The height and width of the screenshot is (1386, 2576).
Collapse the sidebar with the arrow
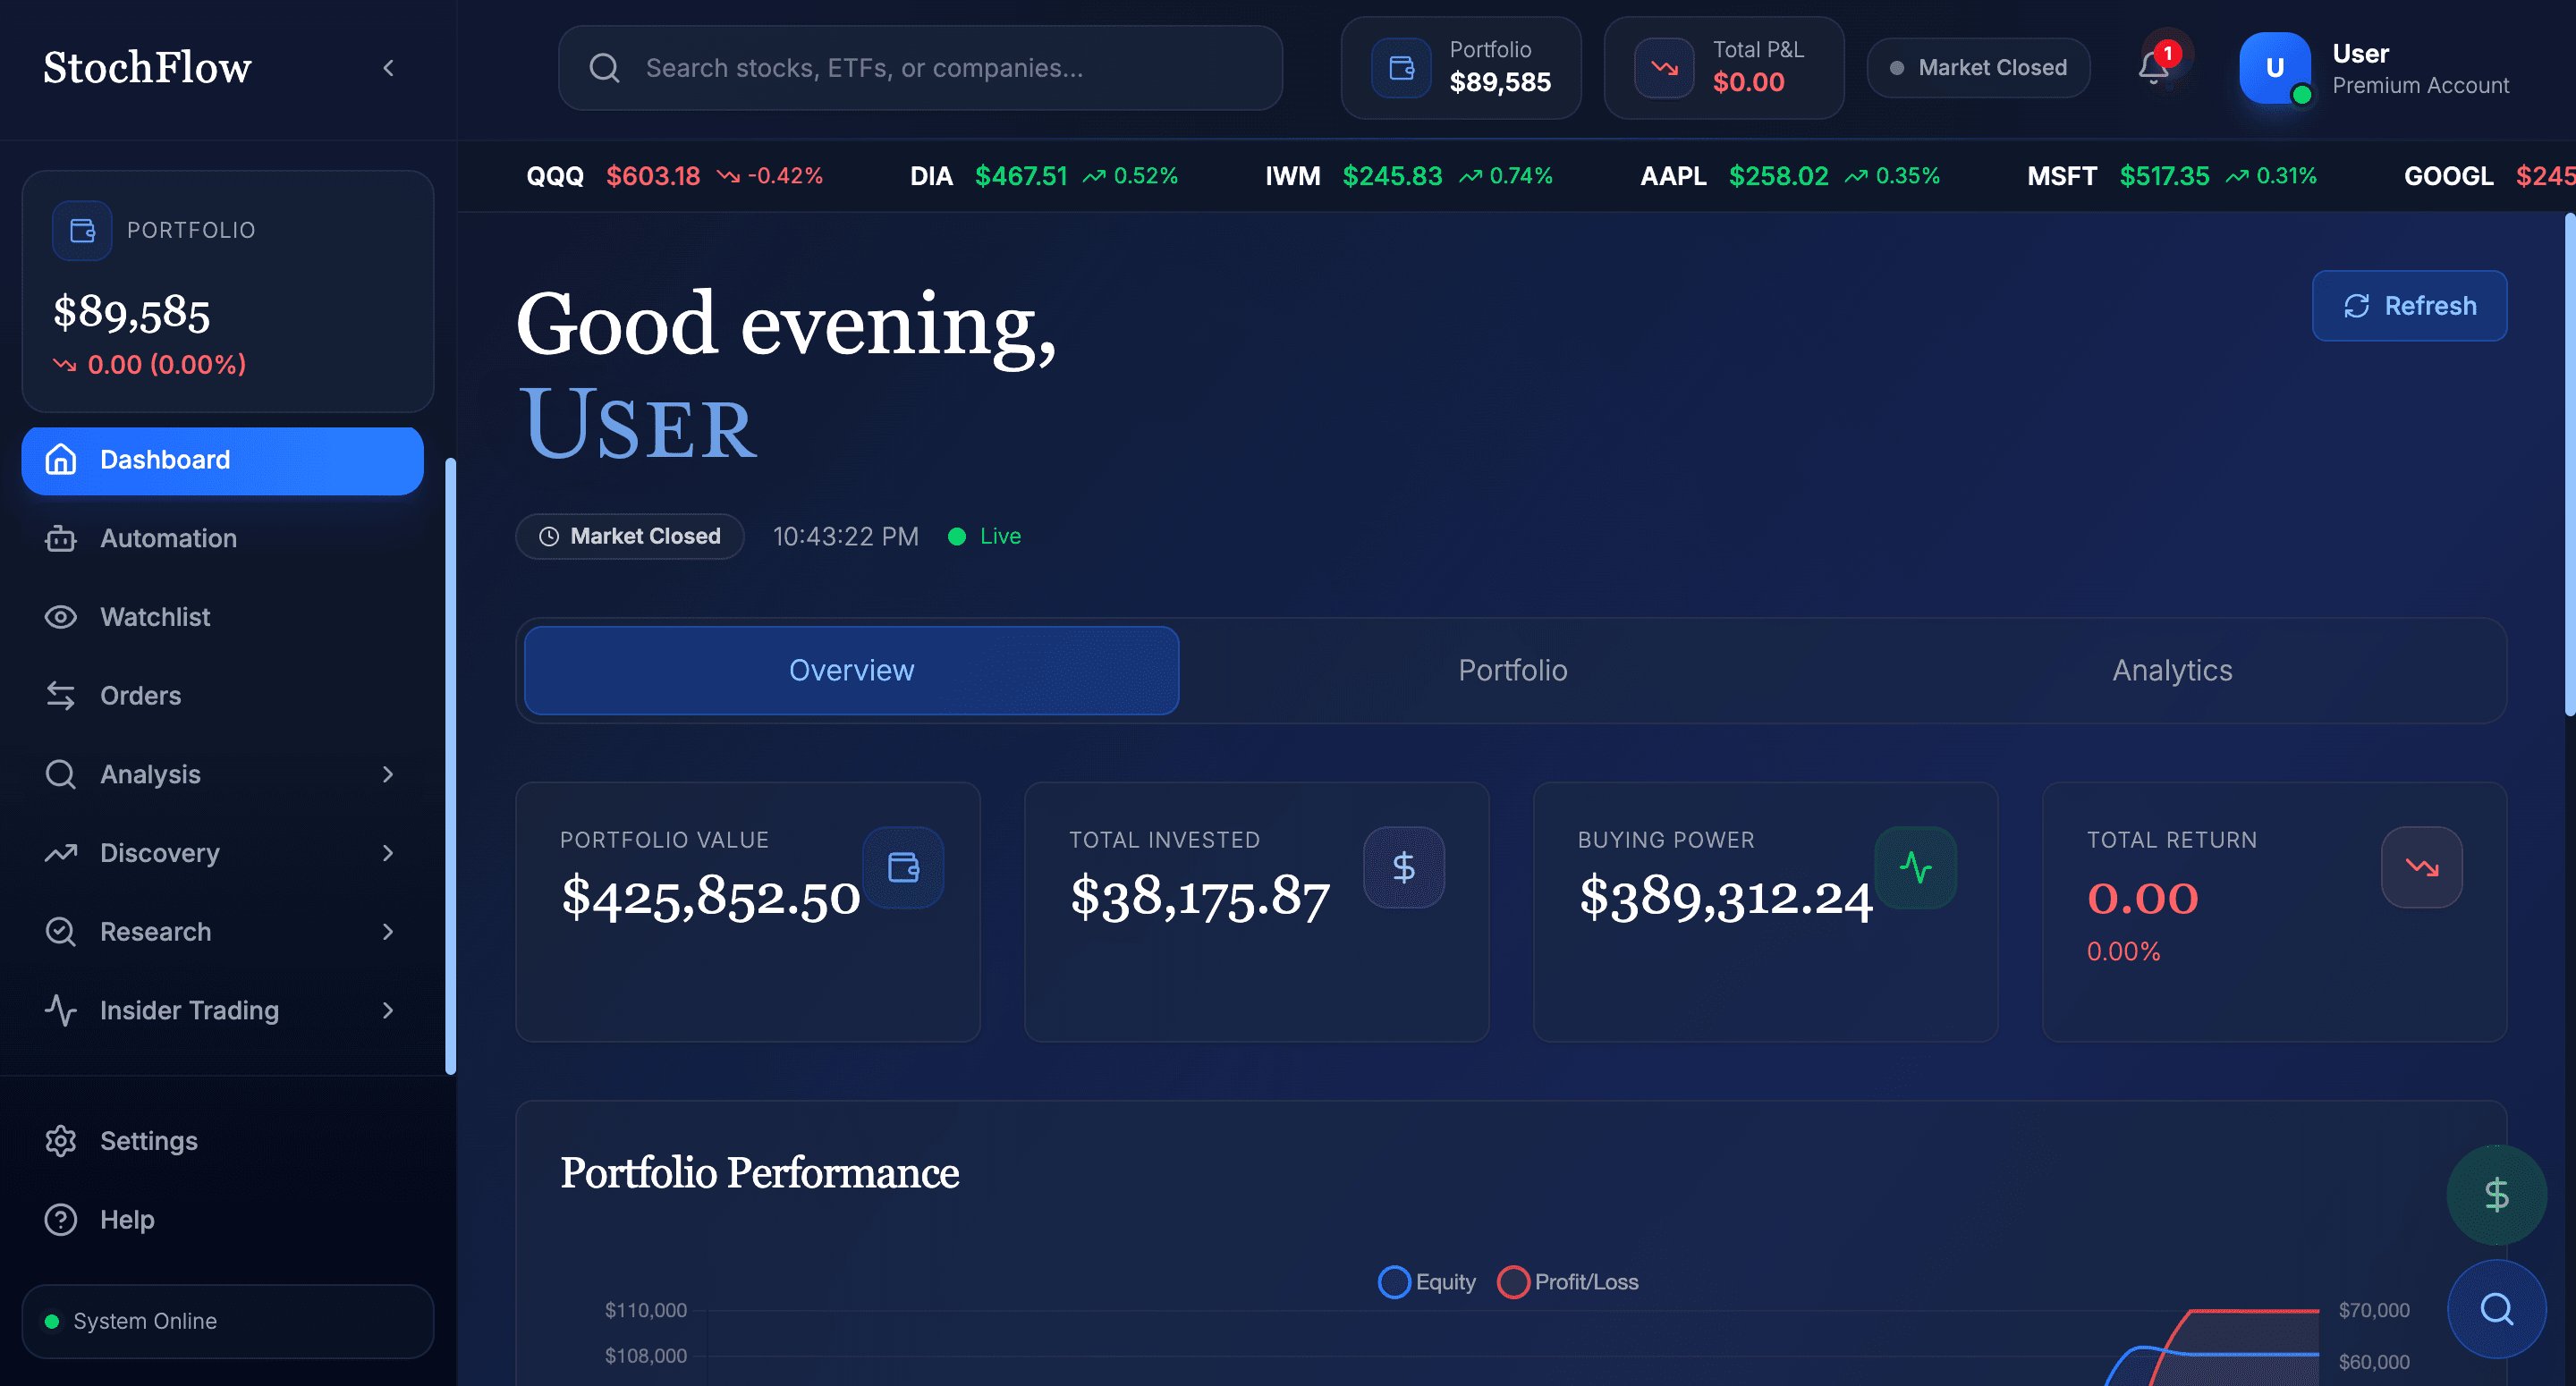tap(389, 68)
